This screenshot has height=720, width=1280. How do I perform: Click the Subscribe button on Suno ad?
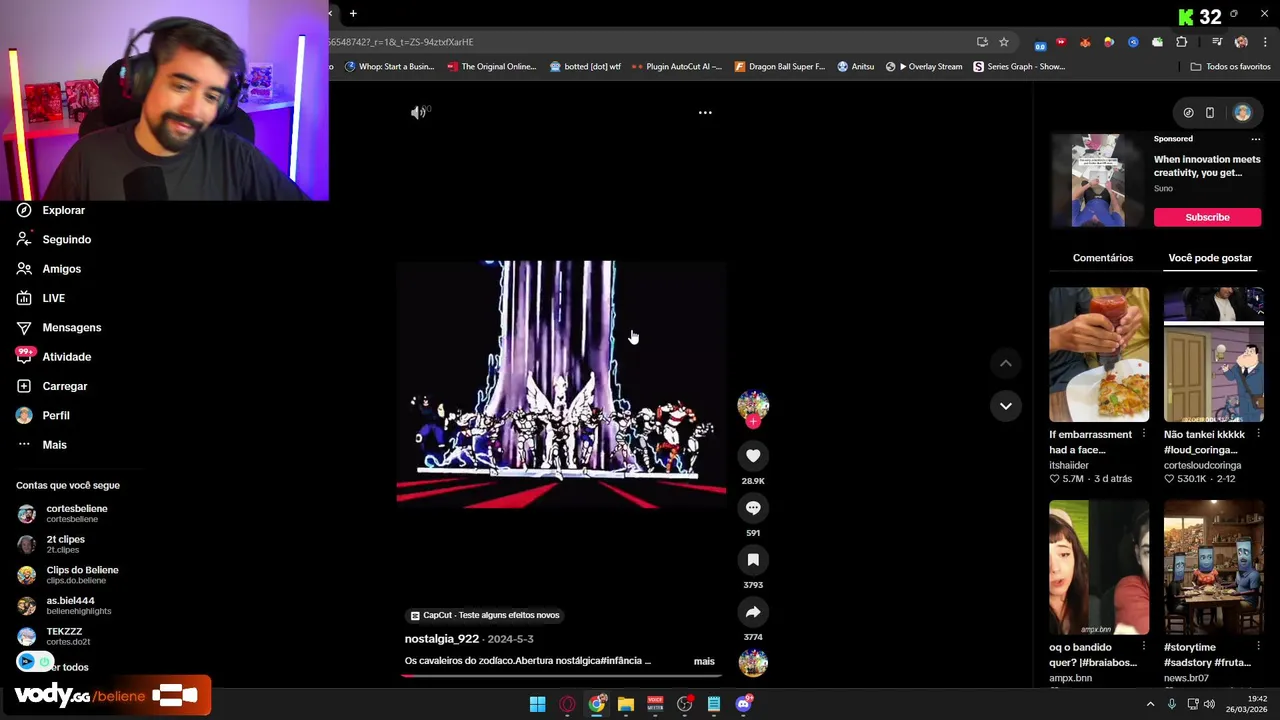pyautogui.click(x=1207, y=217)
